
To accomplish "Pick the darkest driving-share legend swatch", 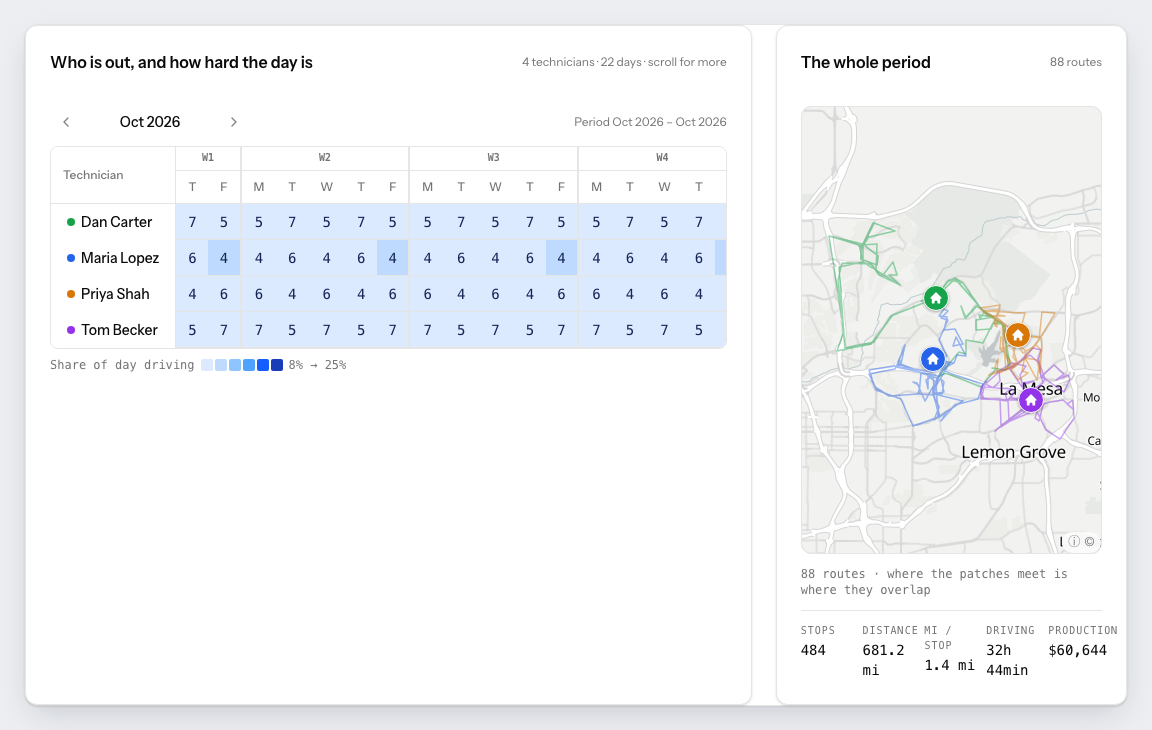I will click(277, 365).
